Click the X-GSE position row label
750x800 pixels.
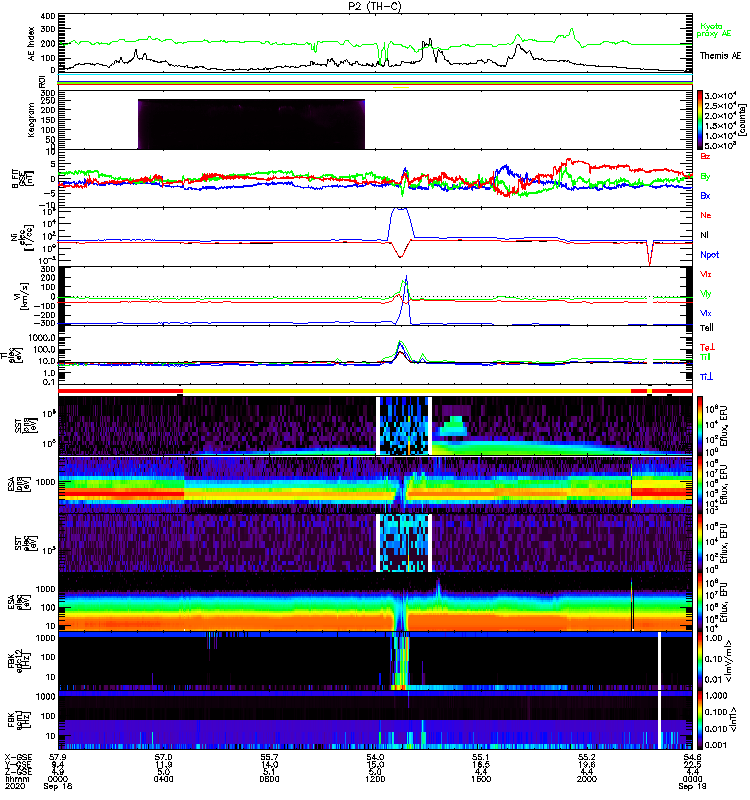click(x=17, y=758)
